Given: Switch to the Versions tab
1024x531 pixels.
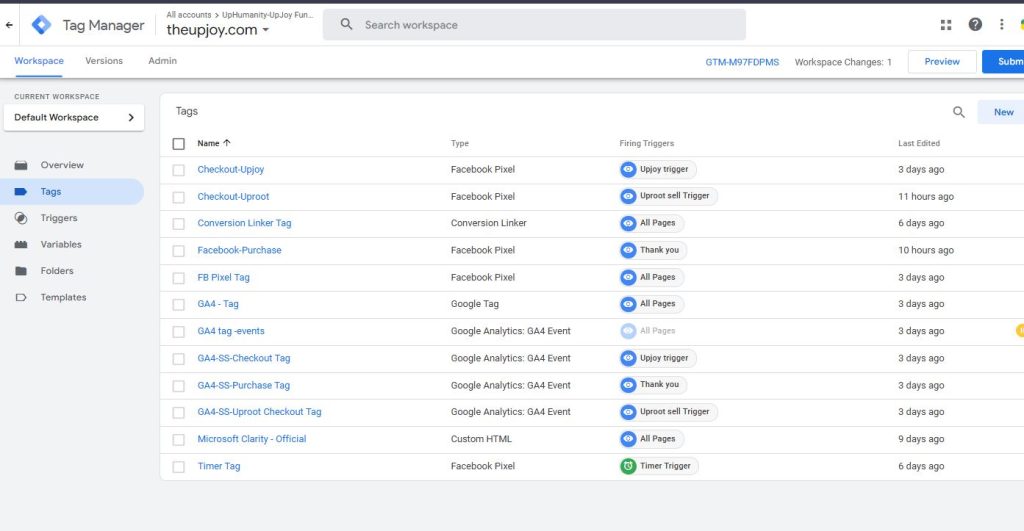Looking at the screenshot, I should (104, 61).
